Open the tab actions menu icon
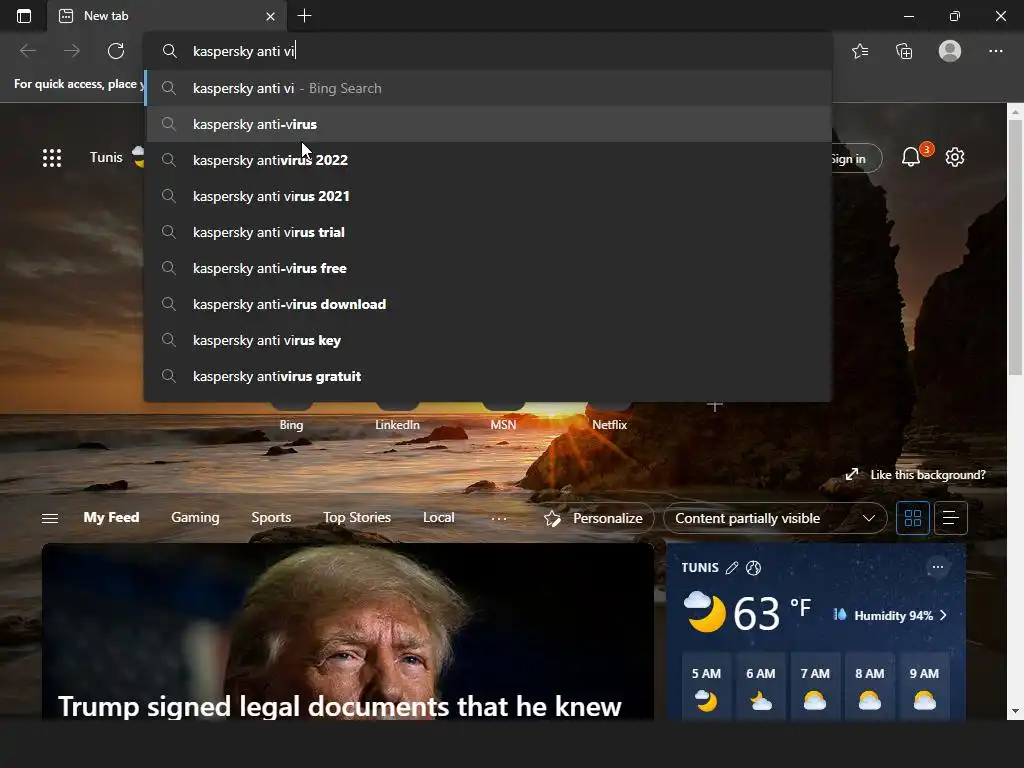 24,16
